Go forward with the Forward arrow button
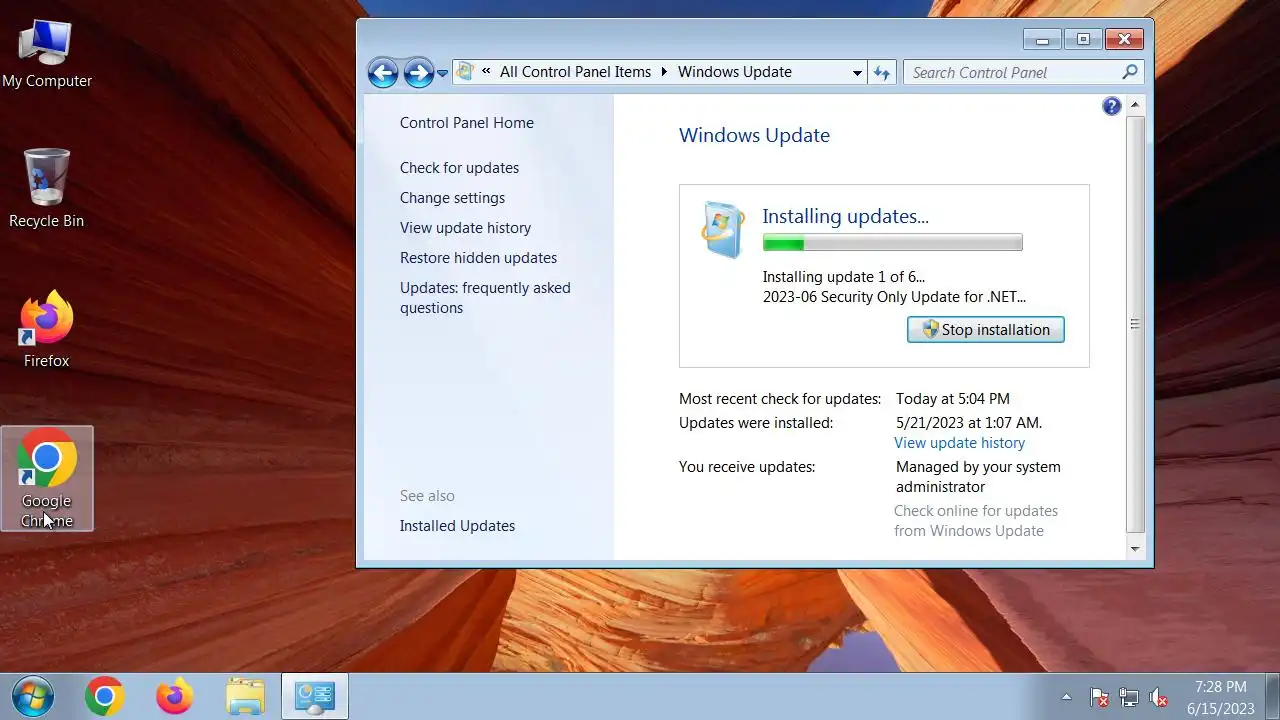The image size is (1280, 720). tap(418, 72)
